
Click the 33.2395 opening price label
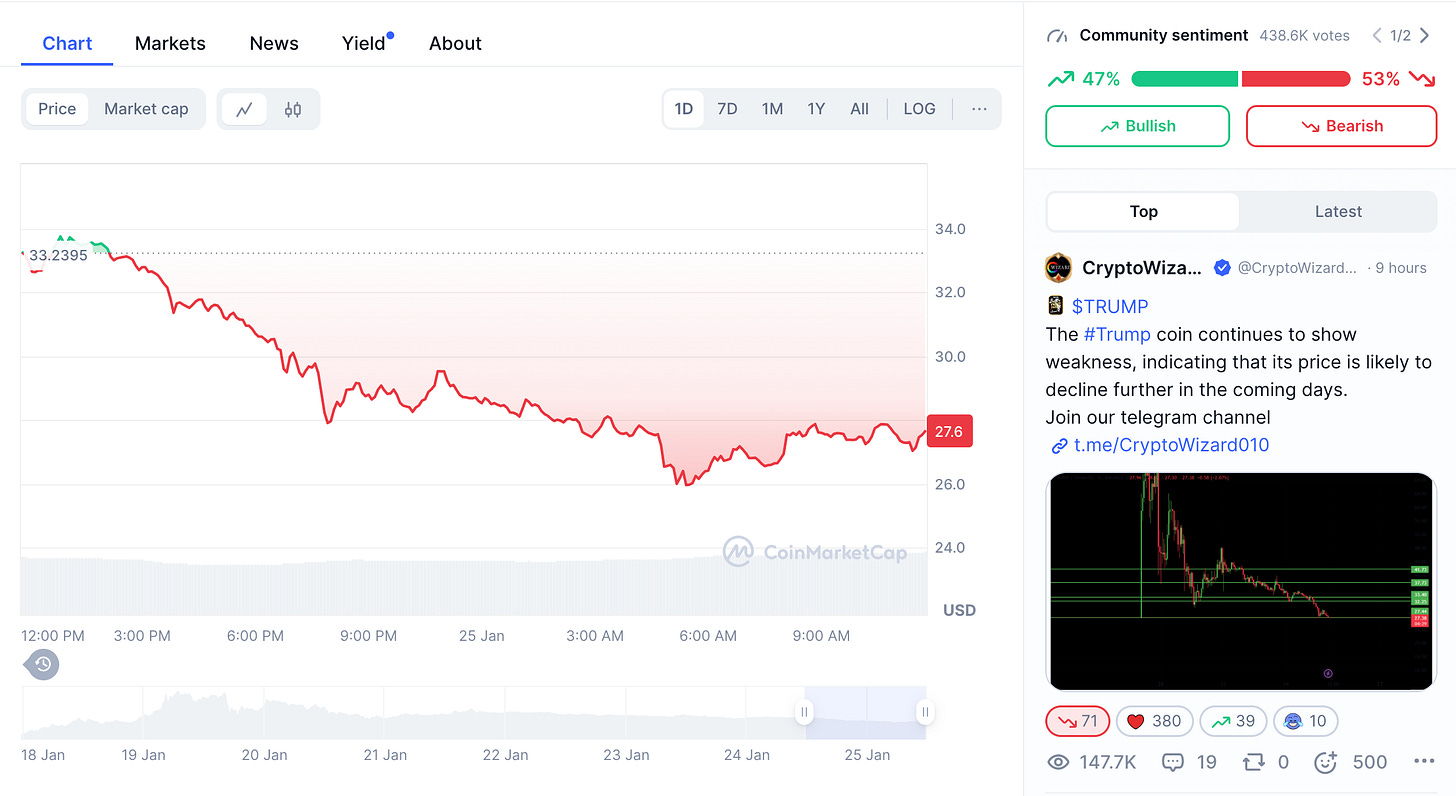57,254
